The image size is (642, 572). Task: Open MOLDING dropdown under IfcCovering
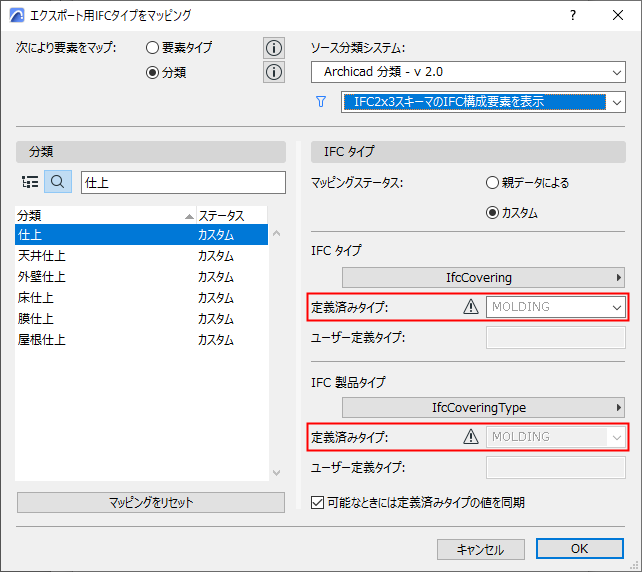click(x=556, y=307)
